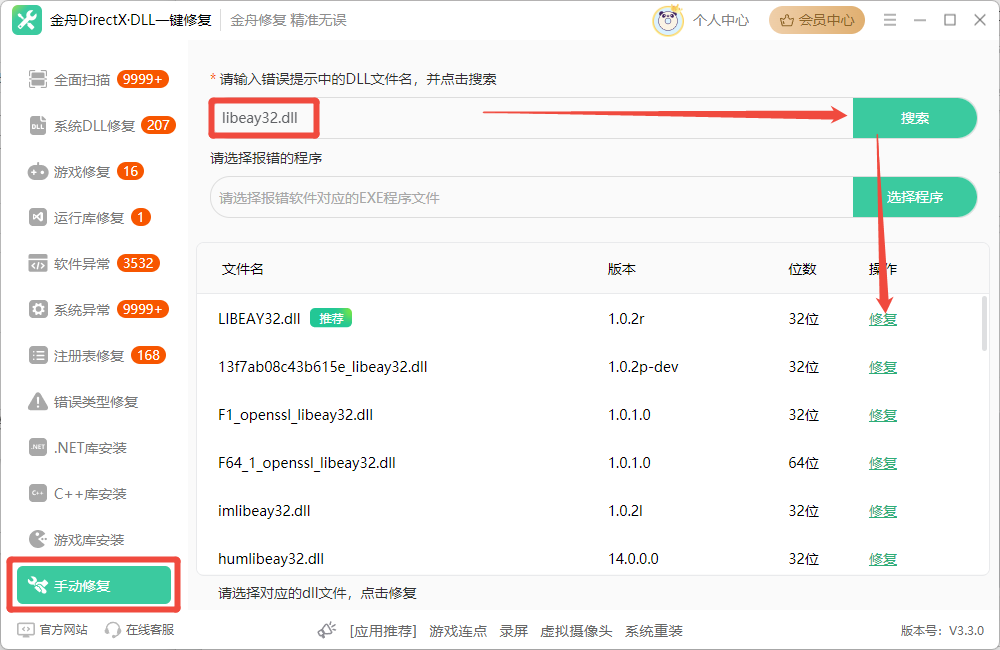Click 修复 for LIBEAY32.dll
The height and width of the screenshot is (650, 1000).
click(x=883, y=319)
